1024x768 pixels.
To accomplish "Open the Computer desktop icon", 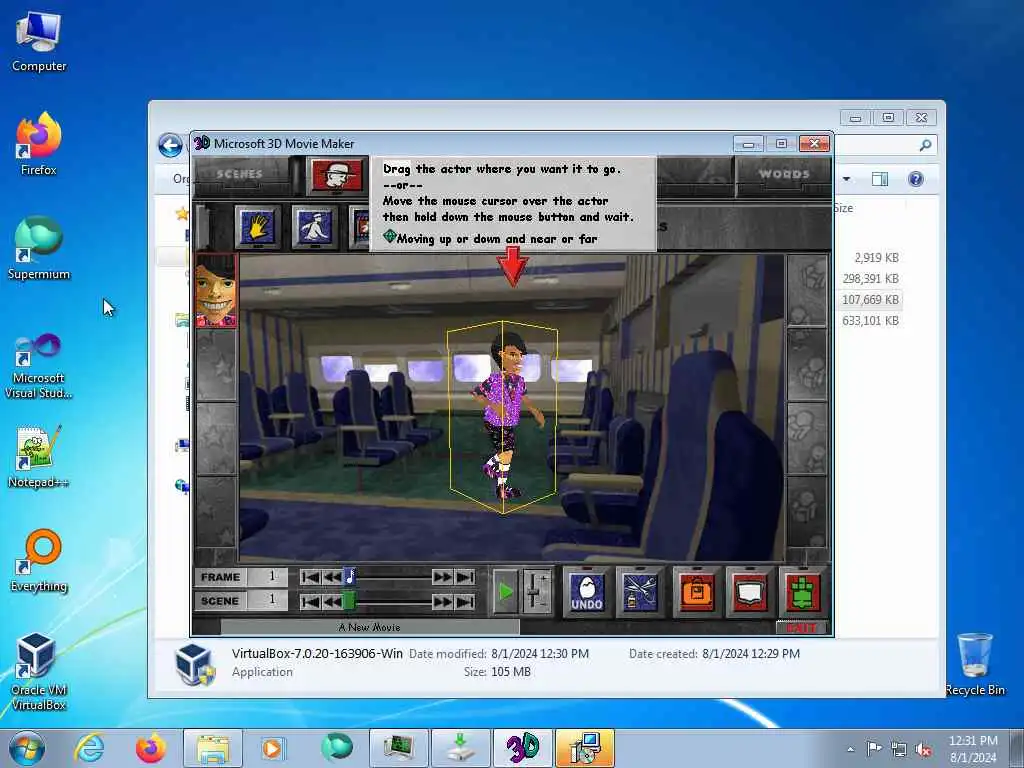I will (39, 41).
